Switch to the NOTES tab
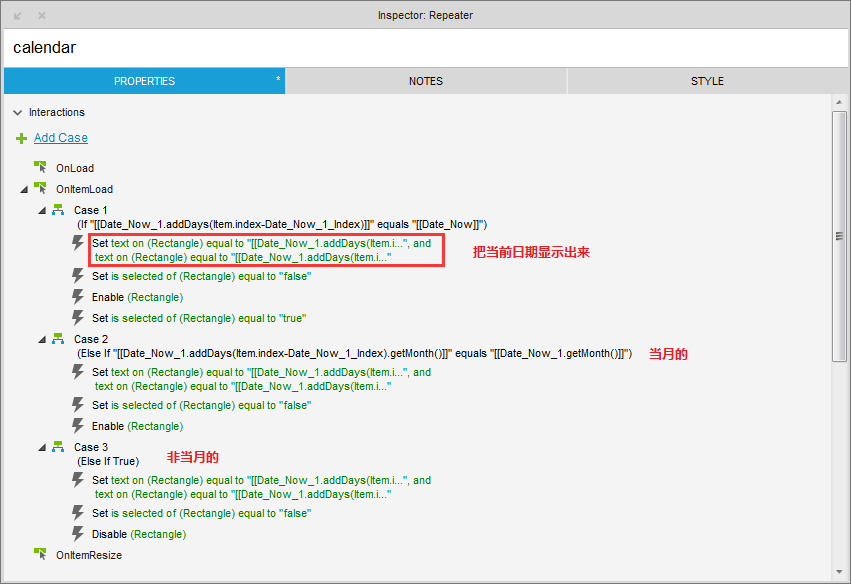 [x=426, y=81]
